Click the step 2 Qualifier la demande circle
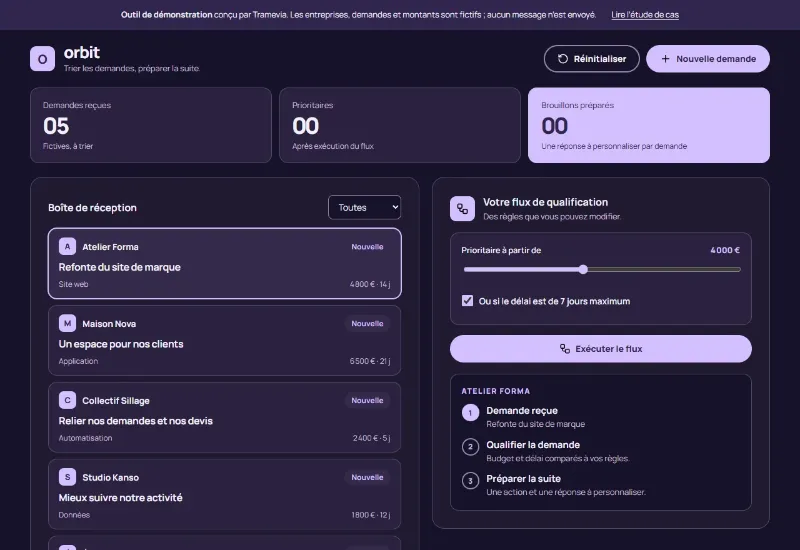 tap(470, 447)
